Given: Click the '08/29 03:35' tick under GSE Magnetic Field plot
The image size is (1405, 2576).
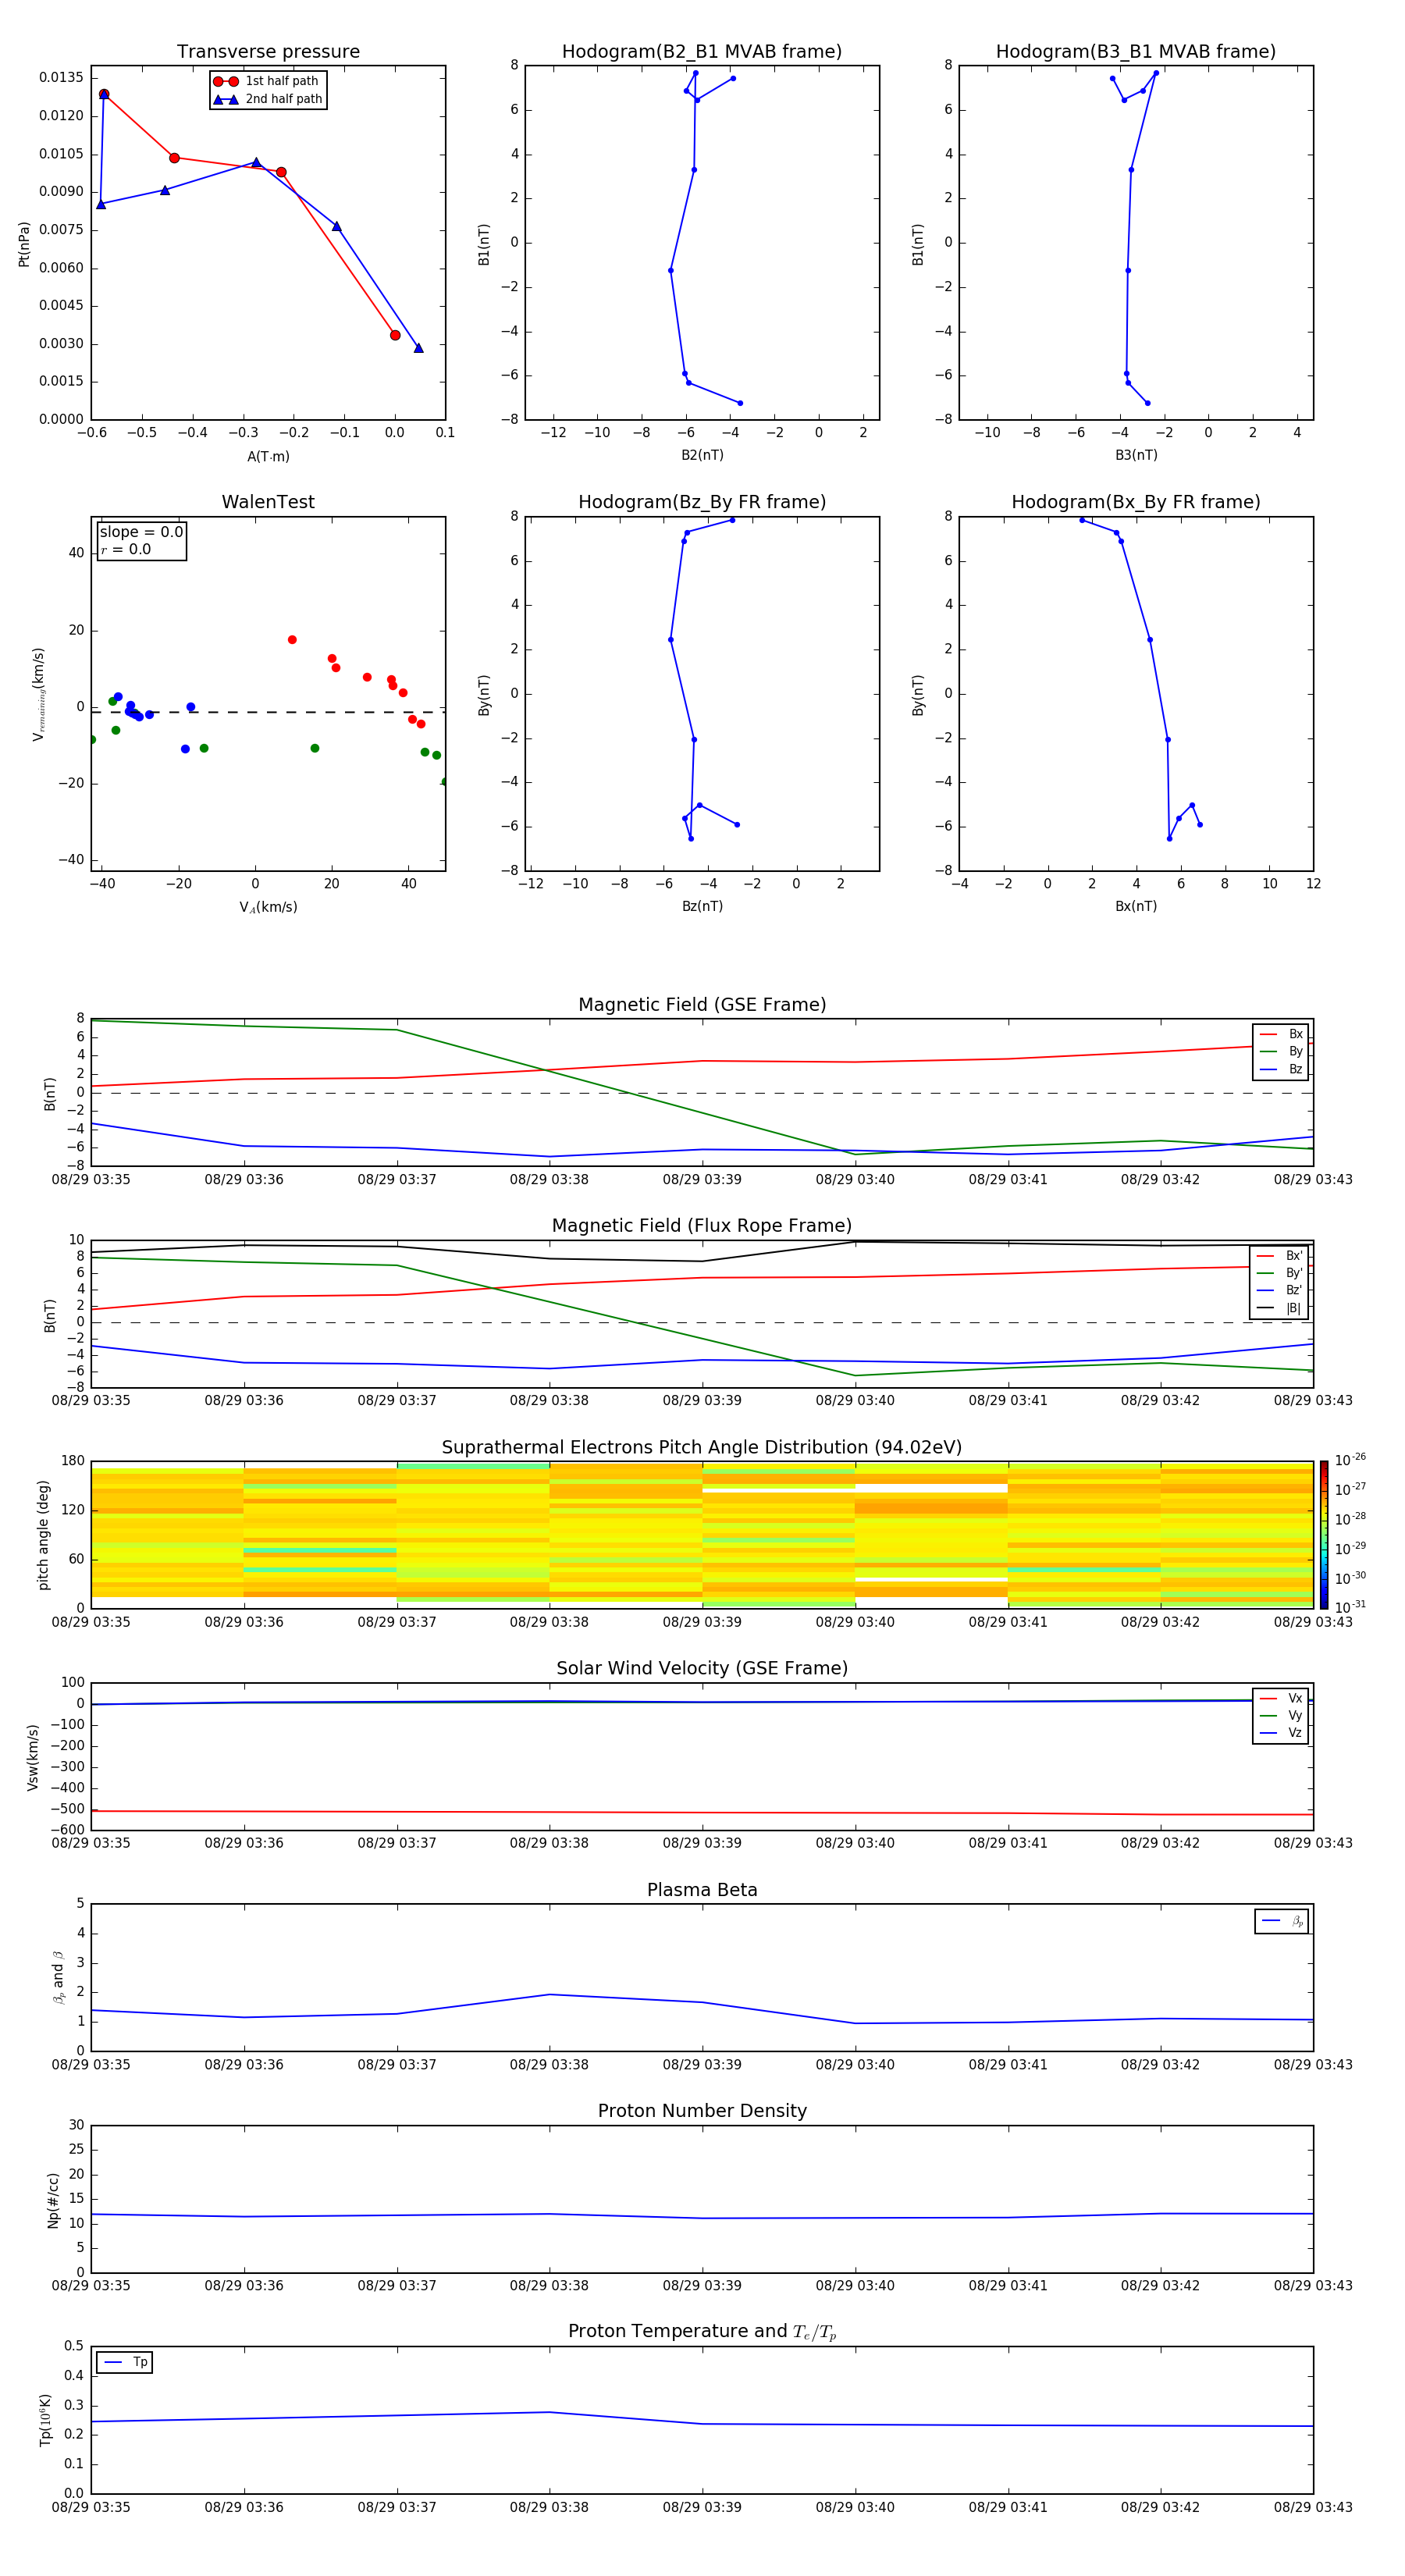Looking at the screenshot, I should click(x=91, y=1180).
